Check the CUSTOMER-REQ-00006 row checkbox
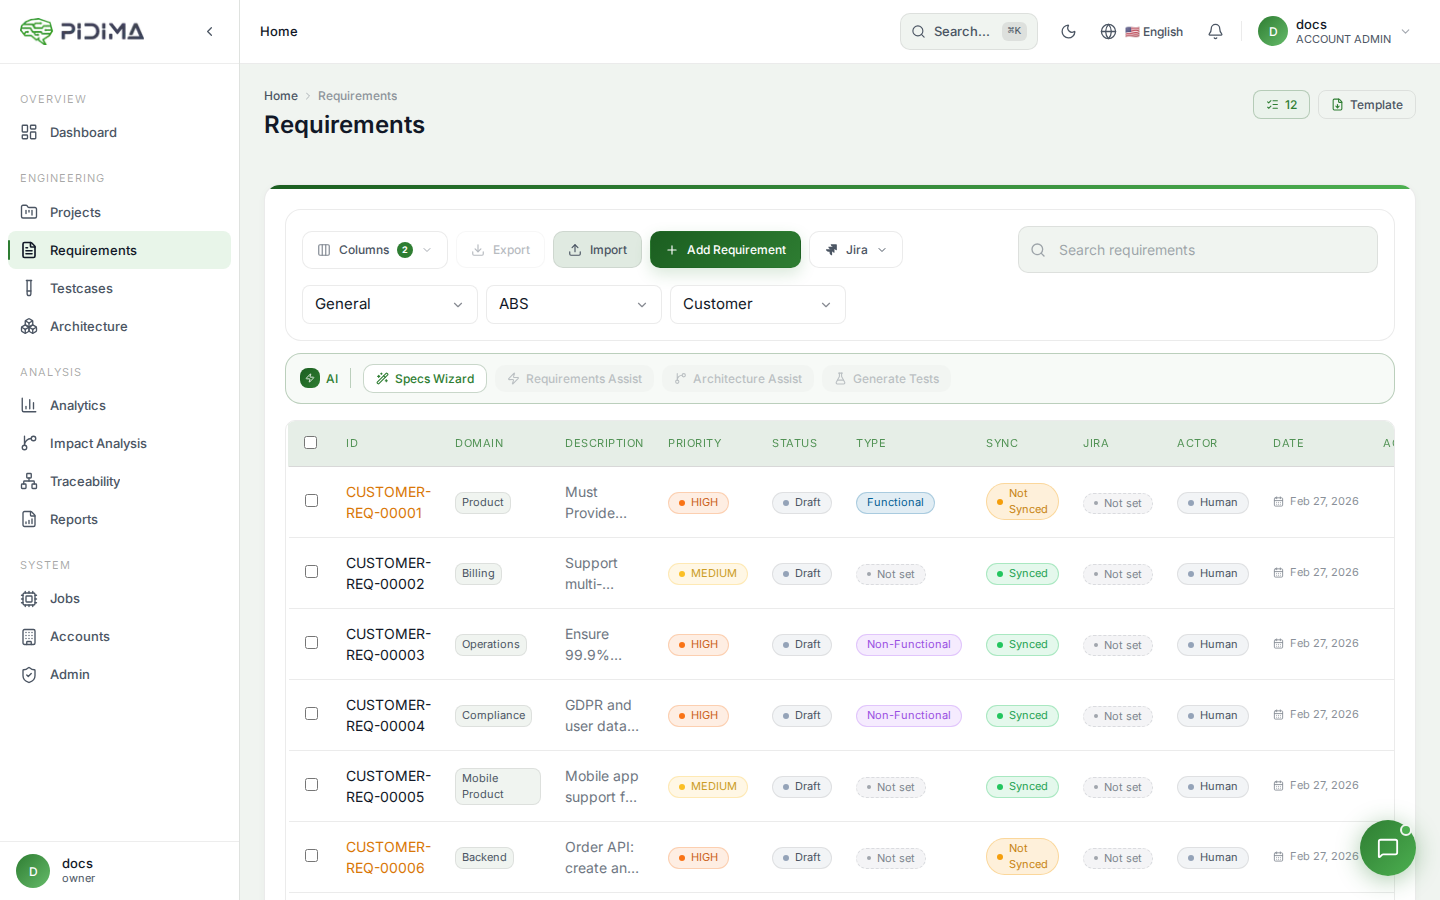The image size is (1440, 900). pos(312,855)
